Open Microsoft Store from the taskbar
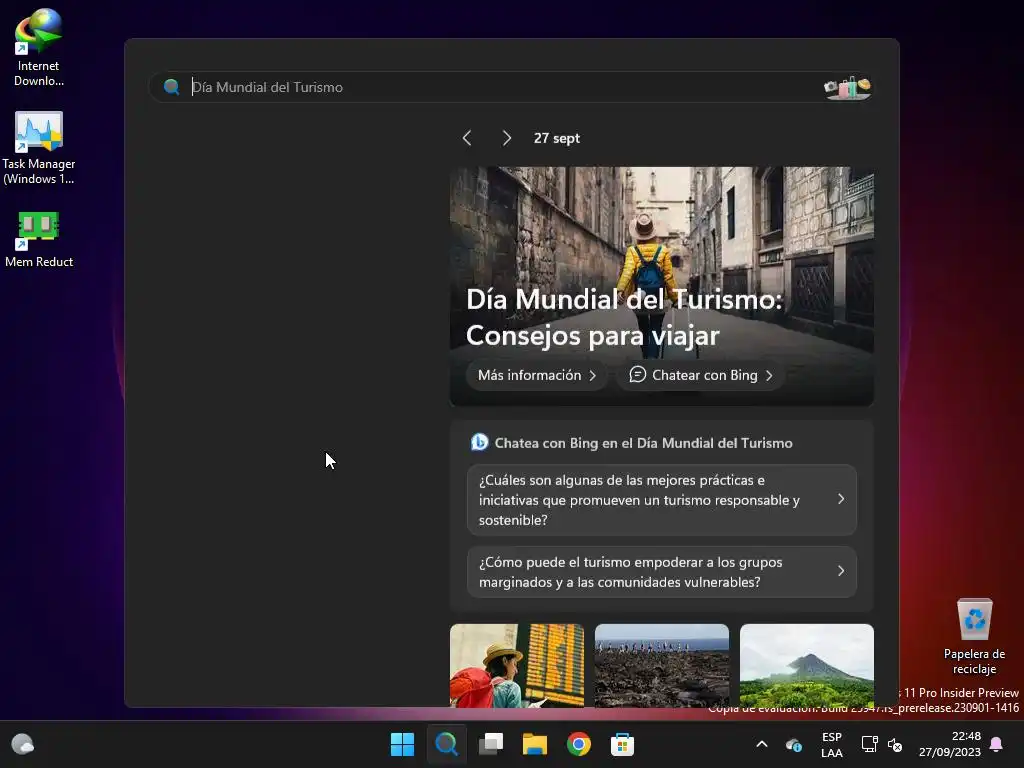The height and width of the screenshot is (768, 1024). 622,744
